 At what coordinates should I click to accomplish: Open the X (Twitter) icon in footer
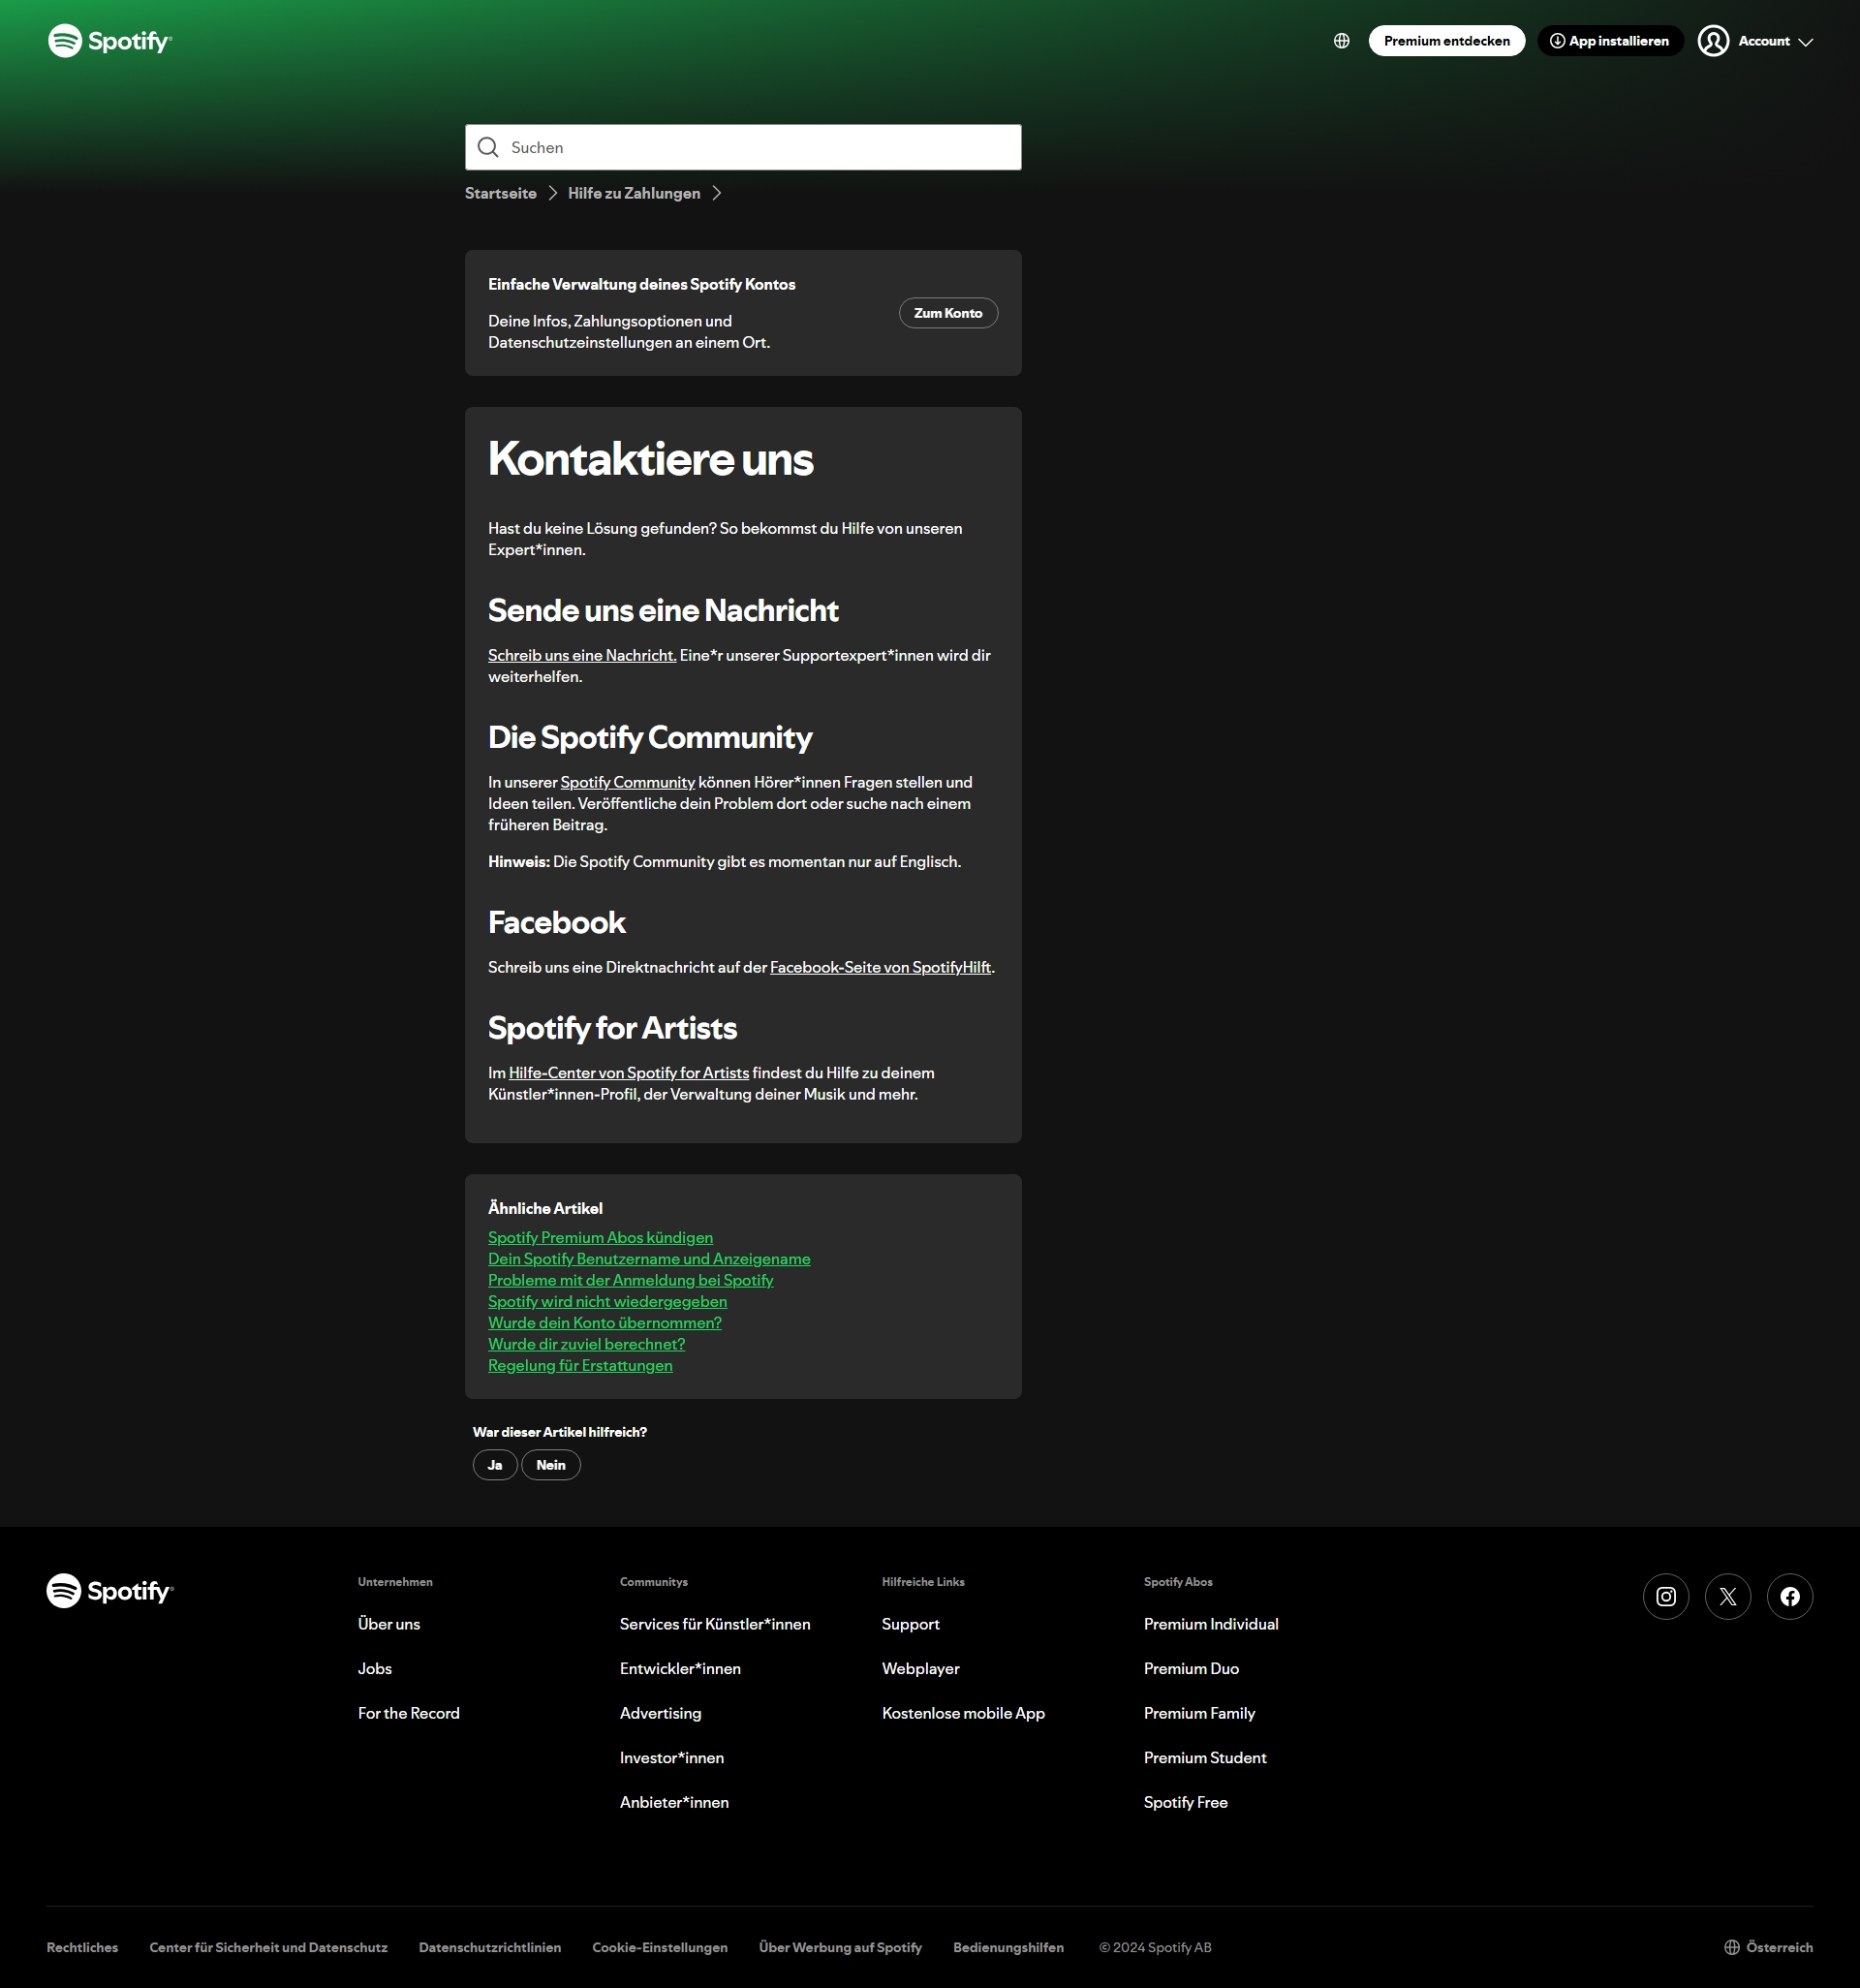click(x=1728, y=1596)
